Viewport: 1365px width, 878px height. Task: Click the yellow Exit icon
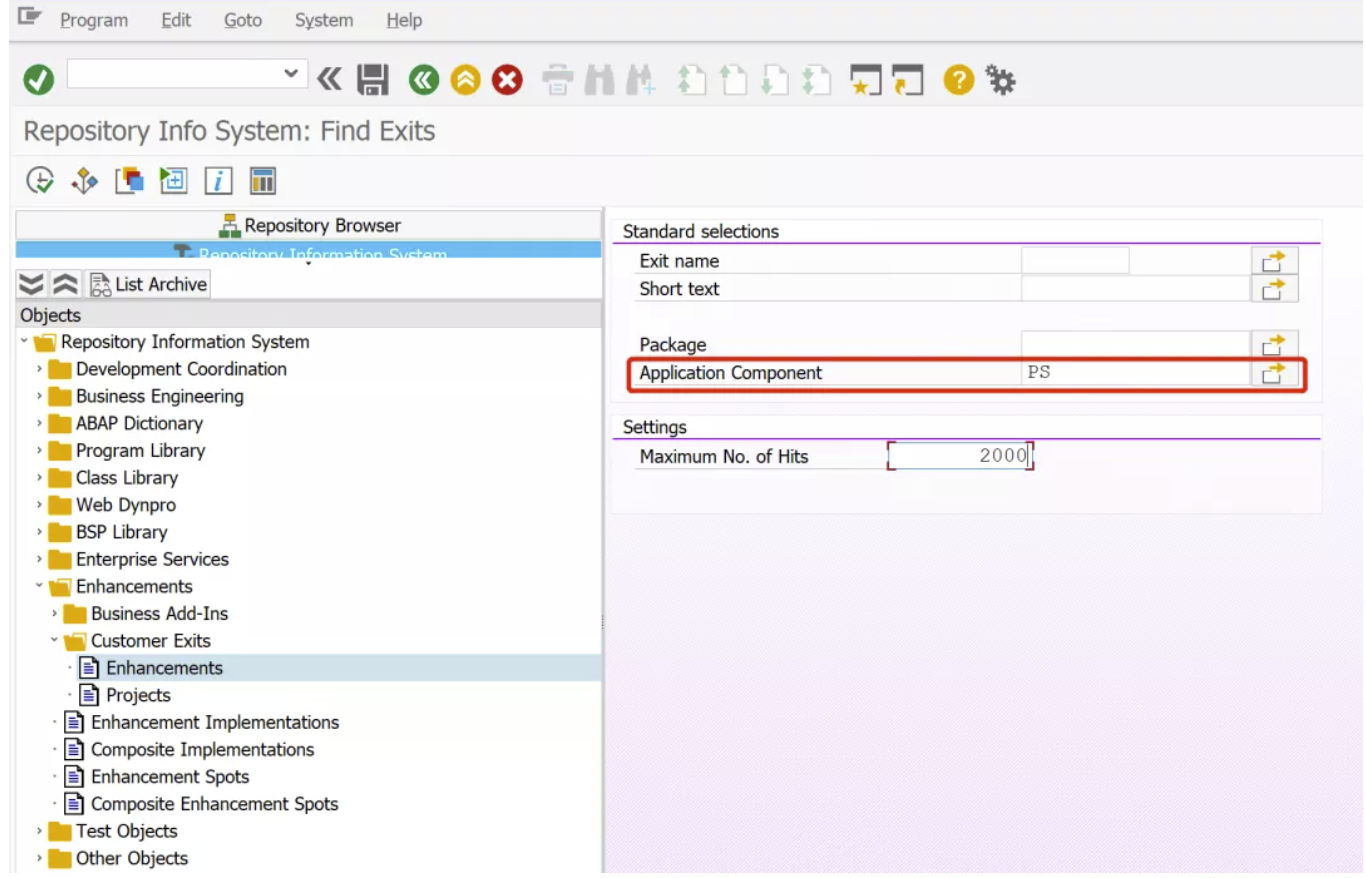click(466, 80)
